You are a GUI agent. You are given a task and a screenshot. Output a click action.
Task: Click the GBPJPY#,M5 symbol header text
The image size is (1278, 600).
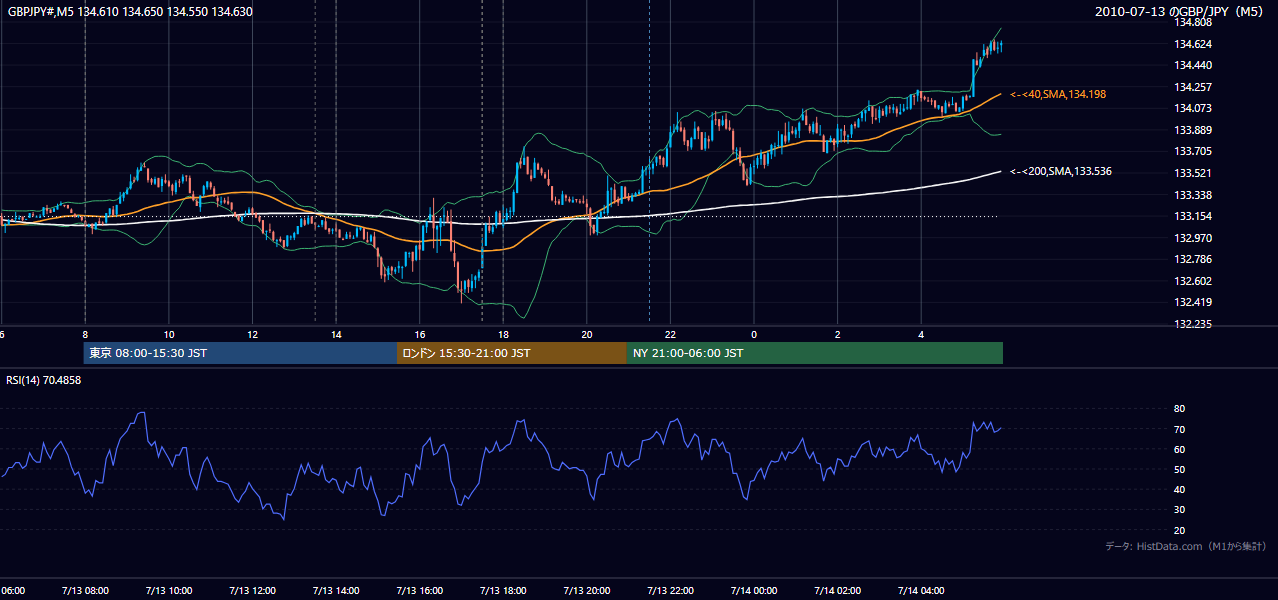coord(130,12)
